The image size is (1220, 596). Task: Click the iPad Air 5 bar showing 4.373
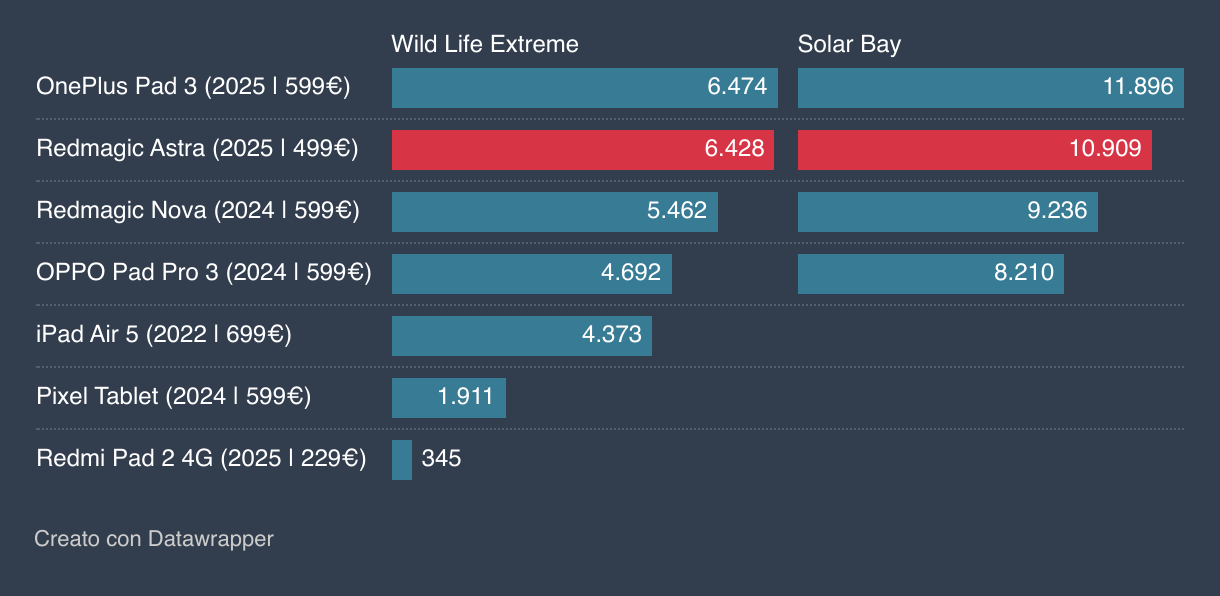522,335
